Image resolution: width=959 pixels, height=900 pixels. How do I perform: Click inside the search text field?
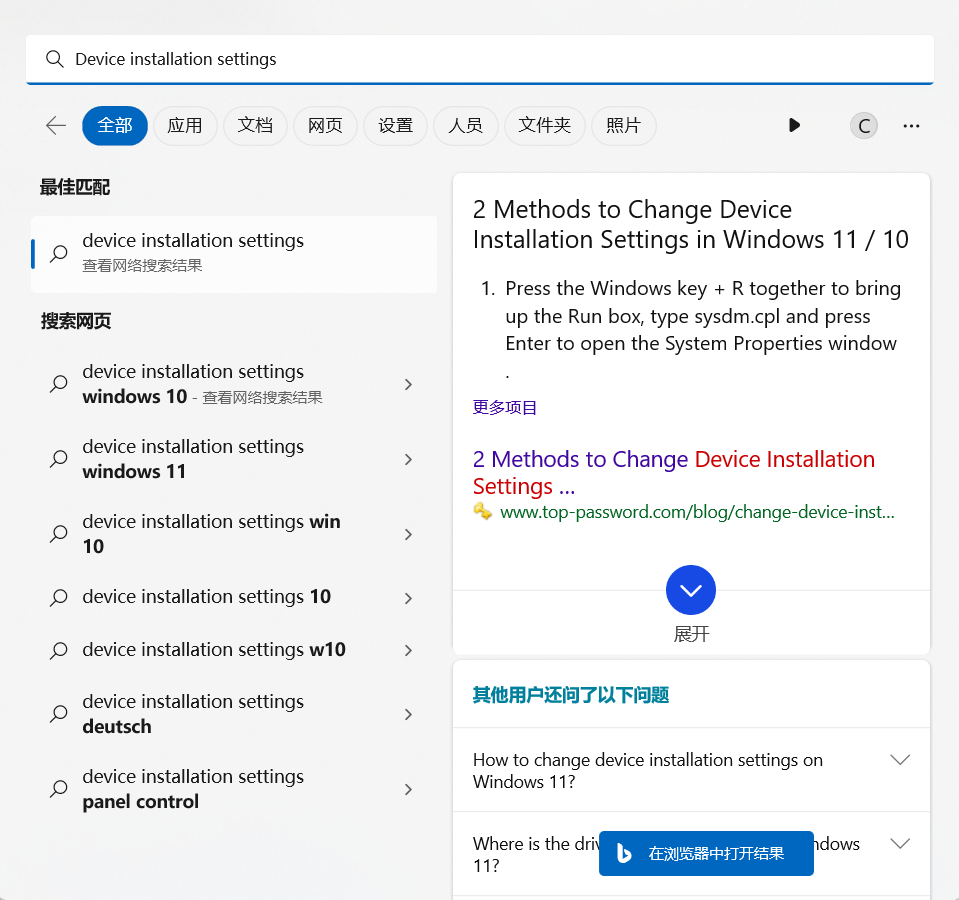(x=480, y=59)
